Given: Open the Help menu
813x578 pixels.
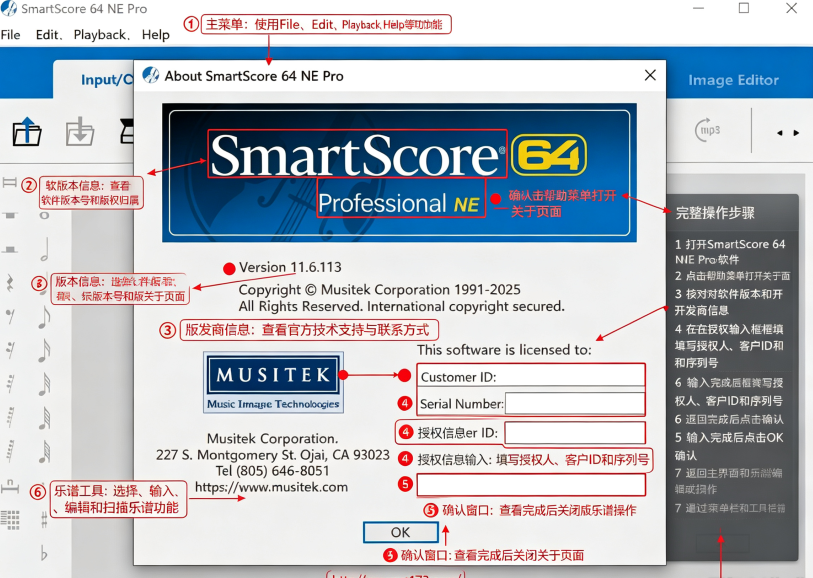Looking at the screenshot, I should [156, 35].
